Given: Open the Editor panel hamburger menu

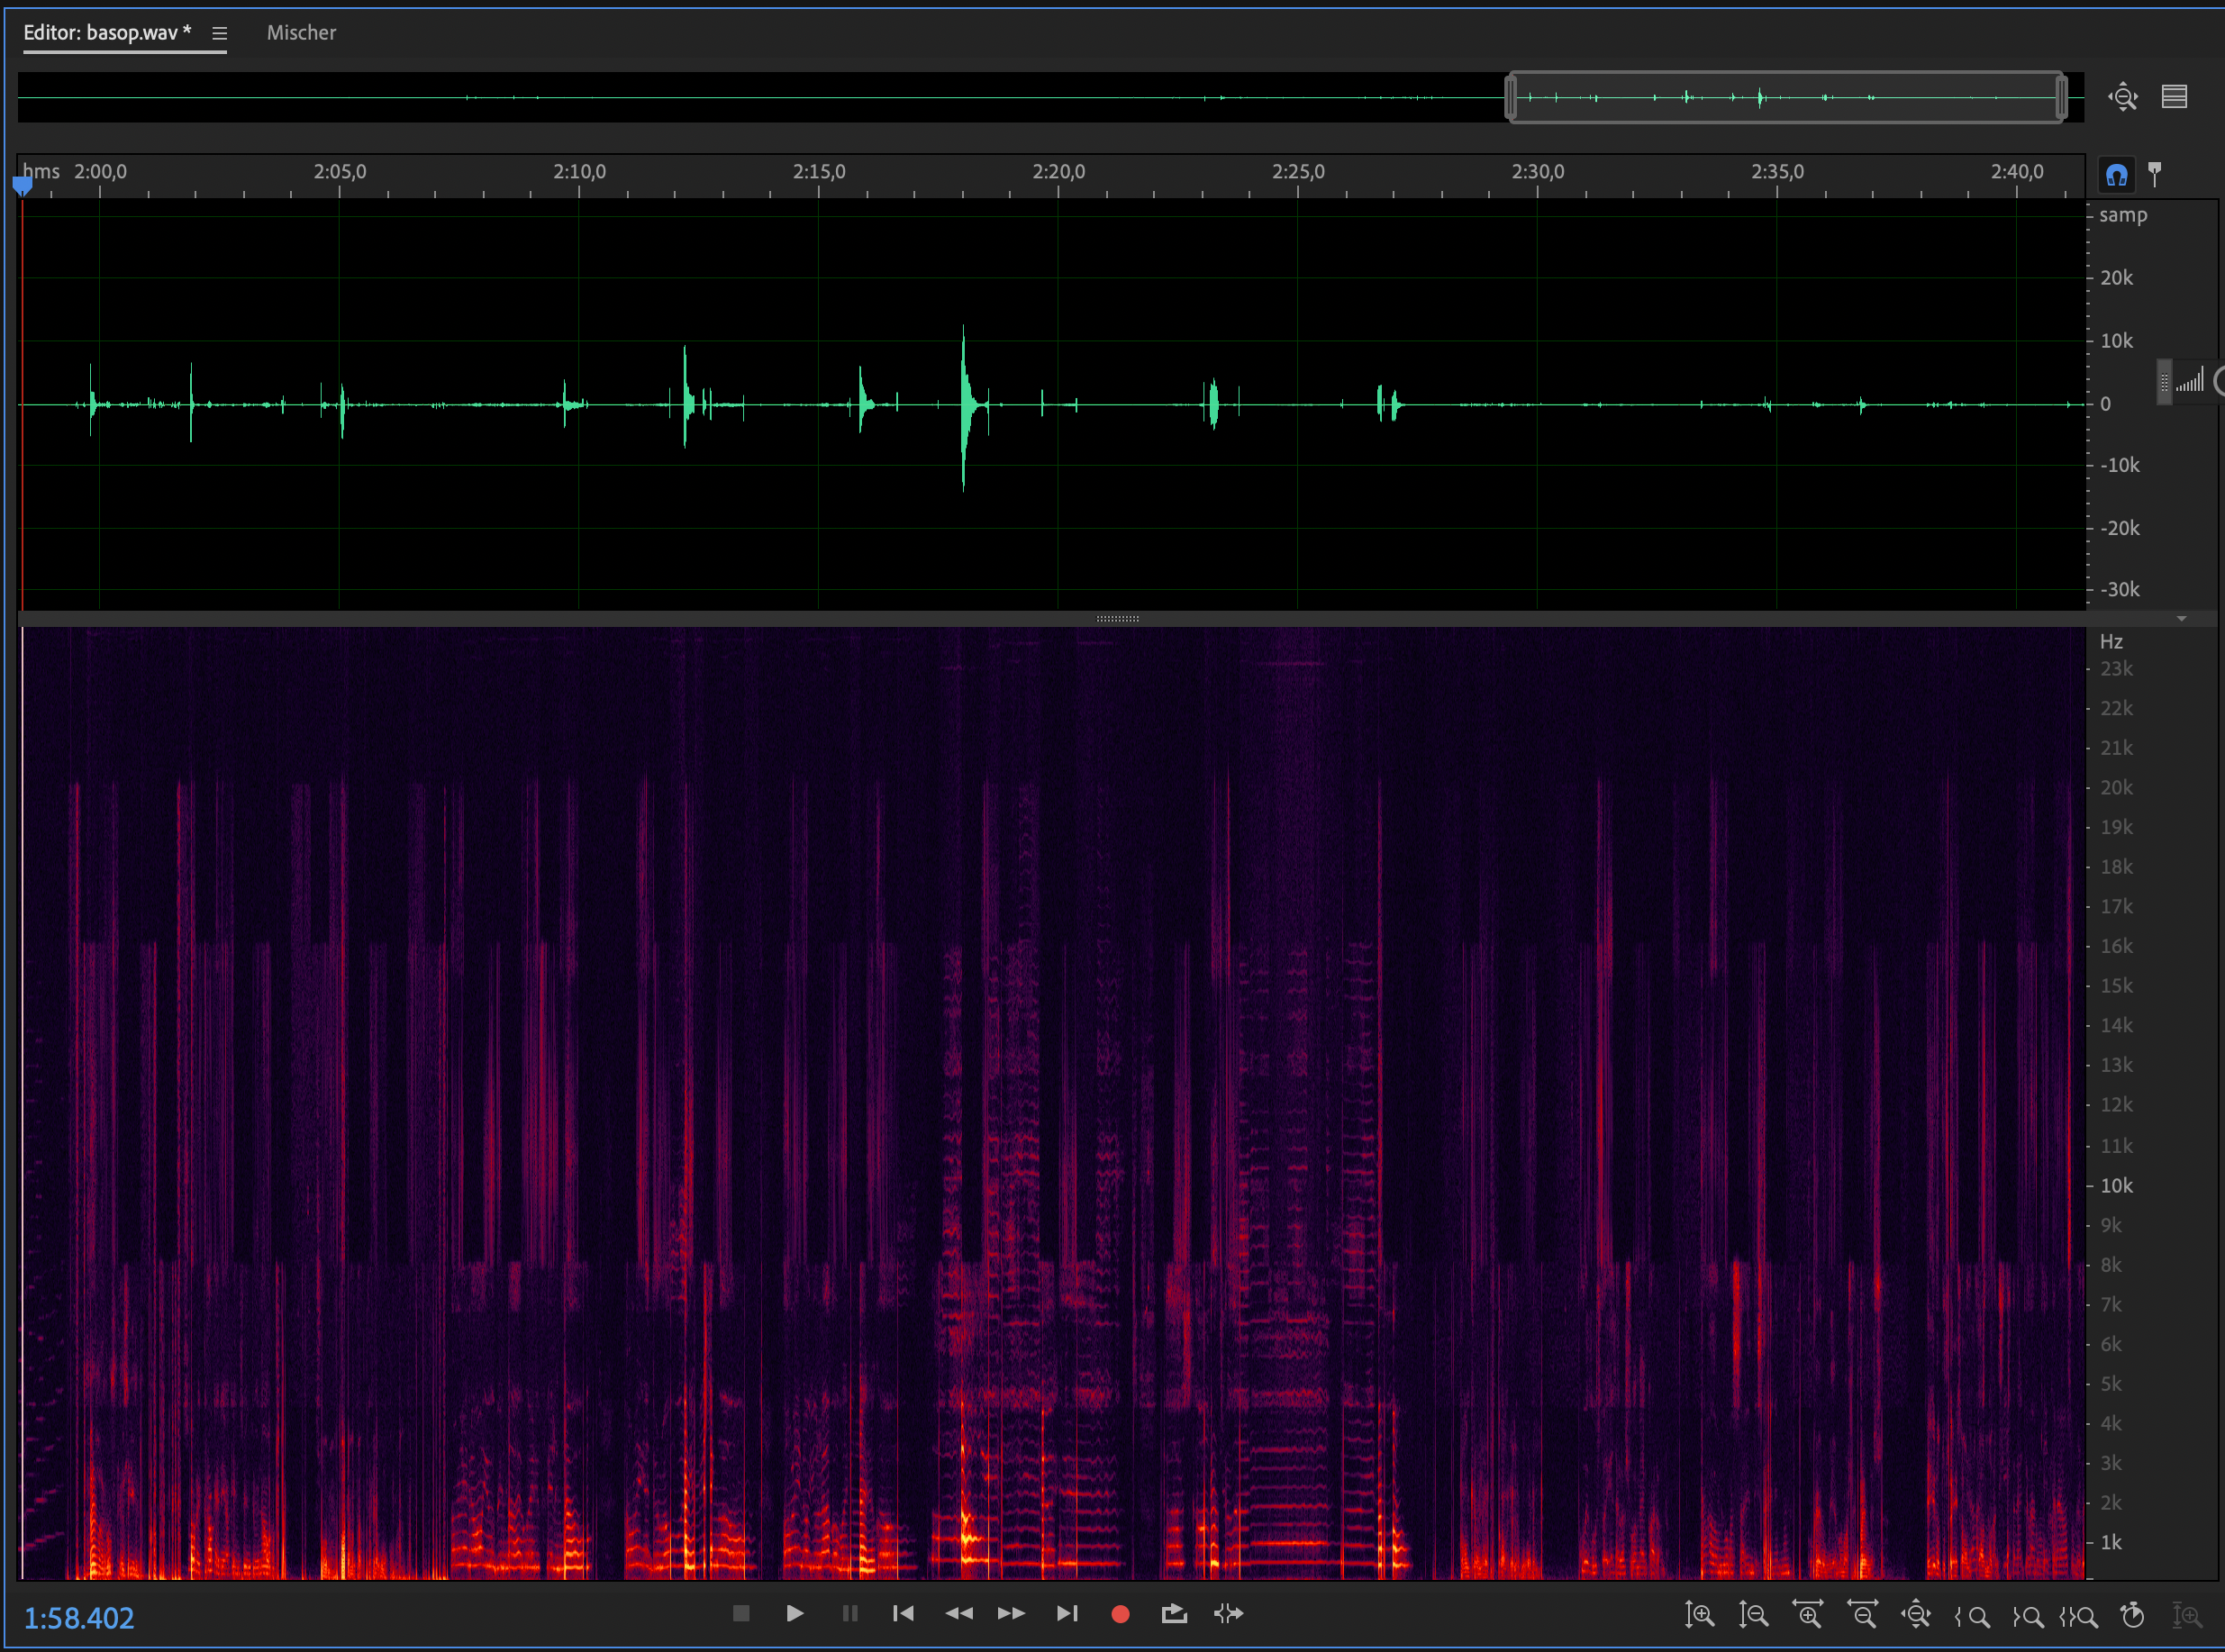Looking at the screenshot, I should point(220,33).
